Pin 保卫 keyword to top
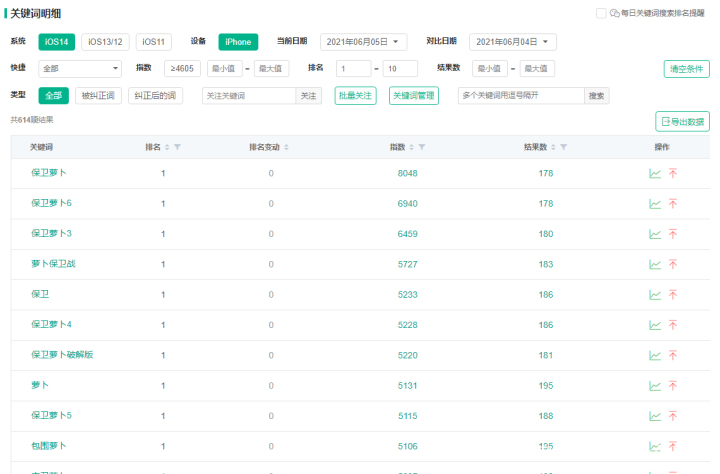Image resolution: width=720 pixels, height=474 pixels. pyautogui.click(x=673, y=295)
